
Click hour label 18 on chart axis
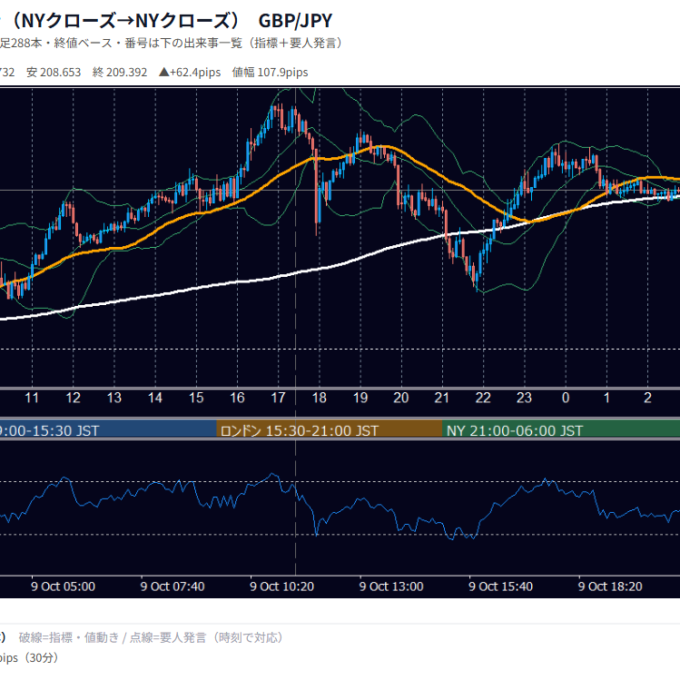click(x=319, y=398)
